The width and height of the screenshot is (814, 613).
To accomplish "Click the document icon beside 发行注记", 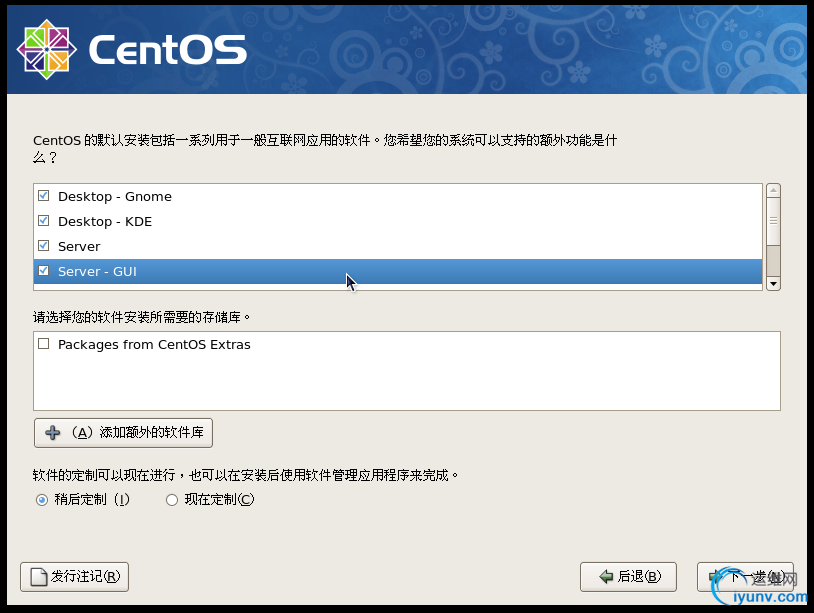I will tap(39, 577).
